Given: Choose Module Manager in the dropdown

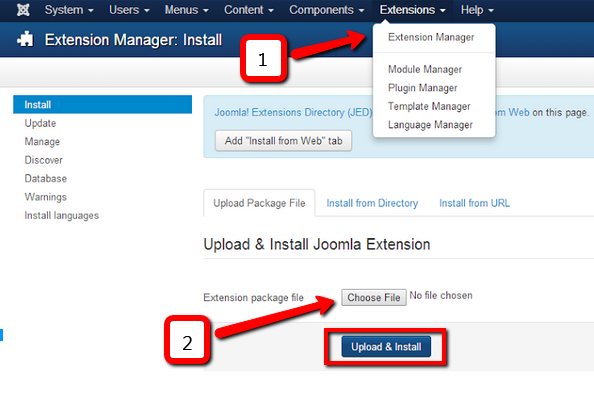Looking at the screenshot, I should [425, 69].
